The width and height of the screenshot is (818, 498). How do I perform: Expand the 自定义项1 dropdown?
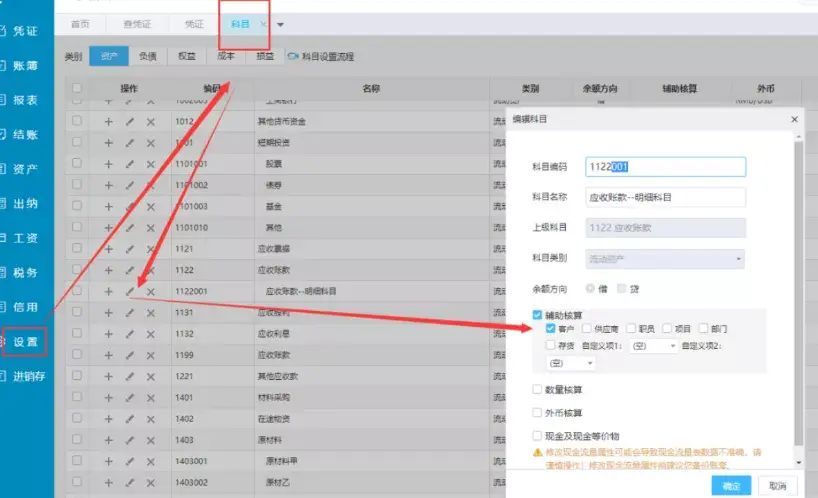[x=654, y=346]
